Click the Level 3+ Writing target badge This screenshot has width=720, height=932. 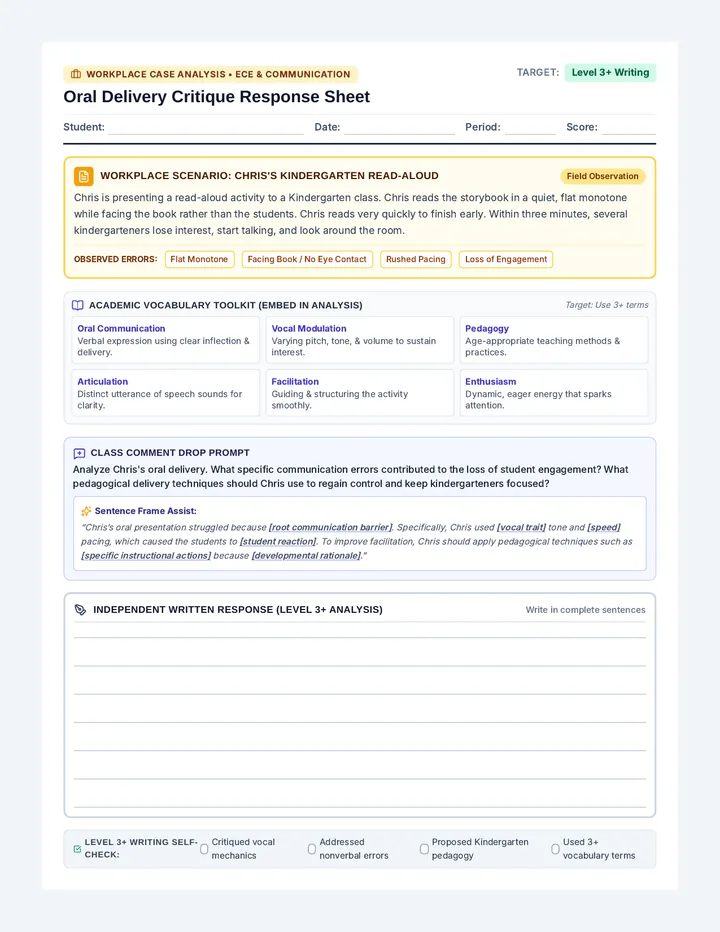click(610, 73)
